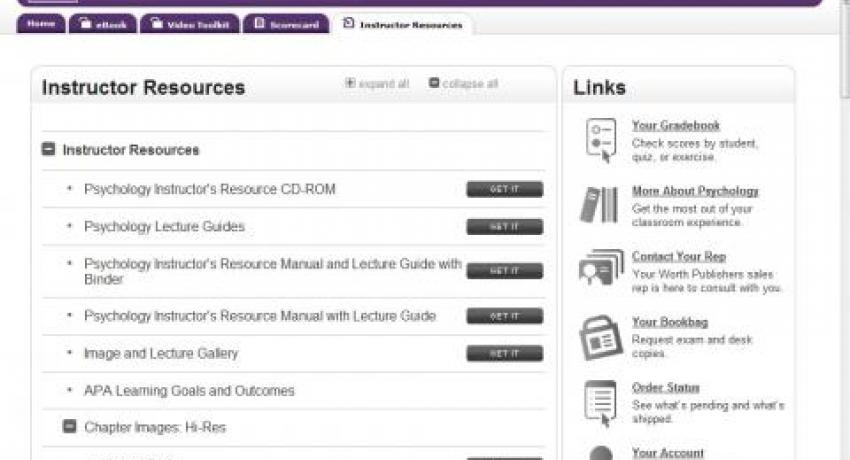This screenshot has width=850, height=460.
Task: Open APA Learning Goals and Outcomes
Action: coord(189,391)
